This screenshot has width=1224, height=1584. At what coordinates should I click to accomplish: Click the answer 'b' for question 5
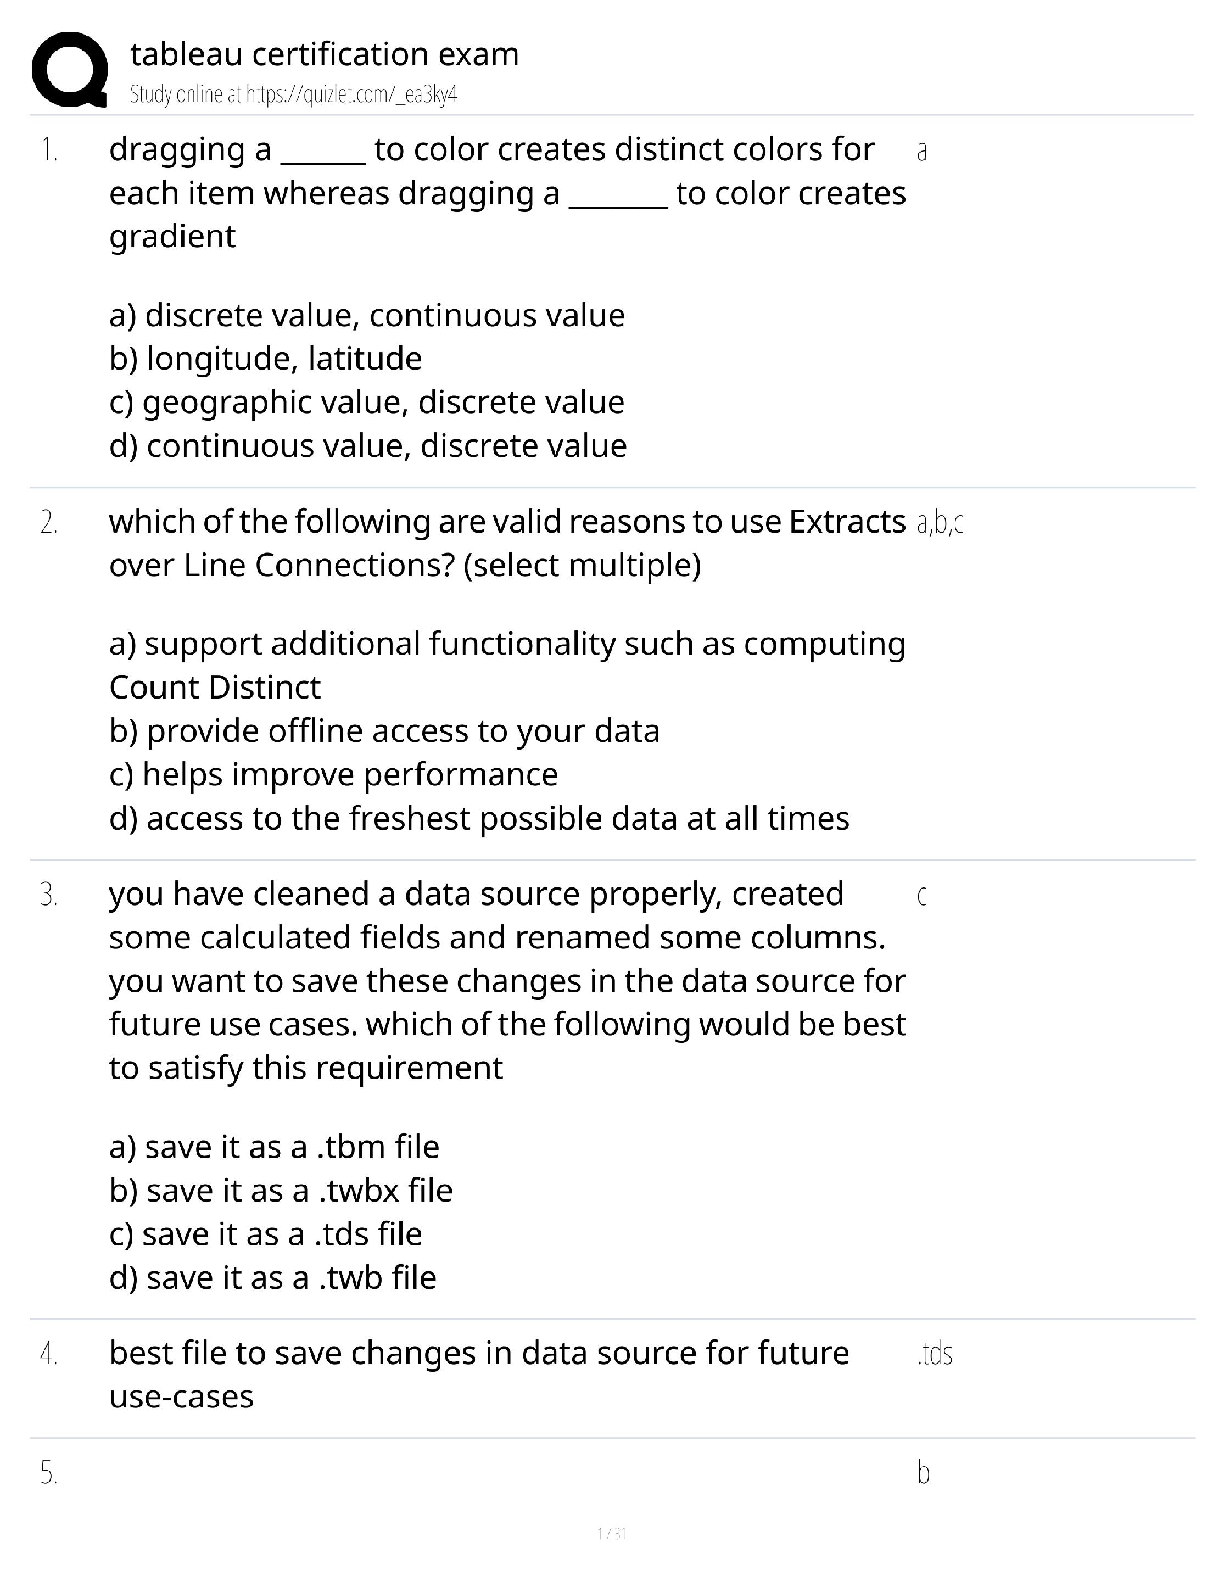coord(923,1473)
